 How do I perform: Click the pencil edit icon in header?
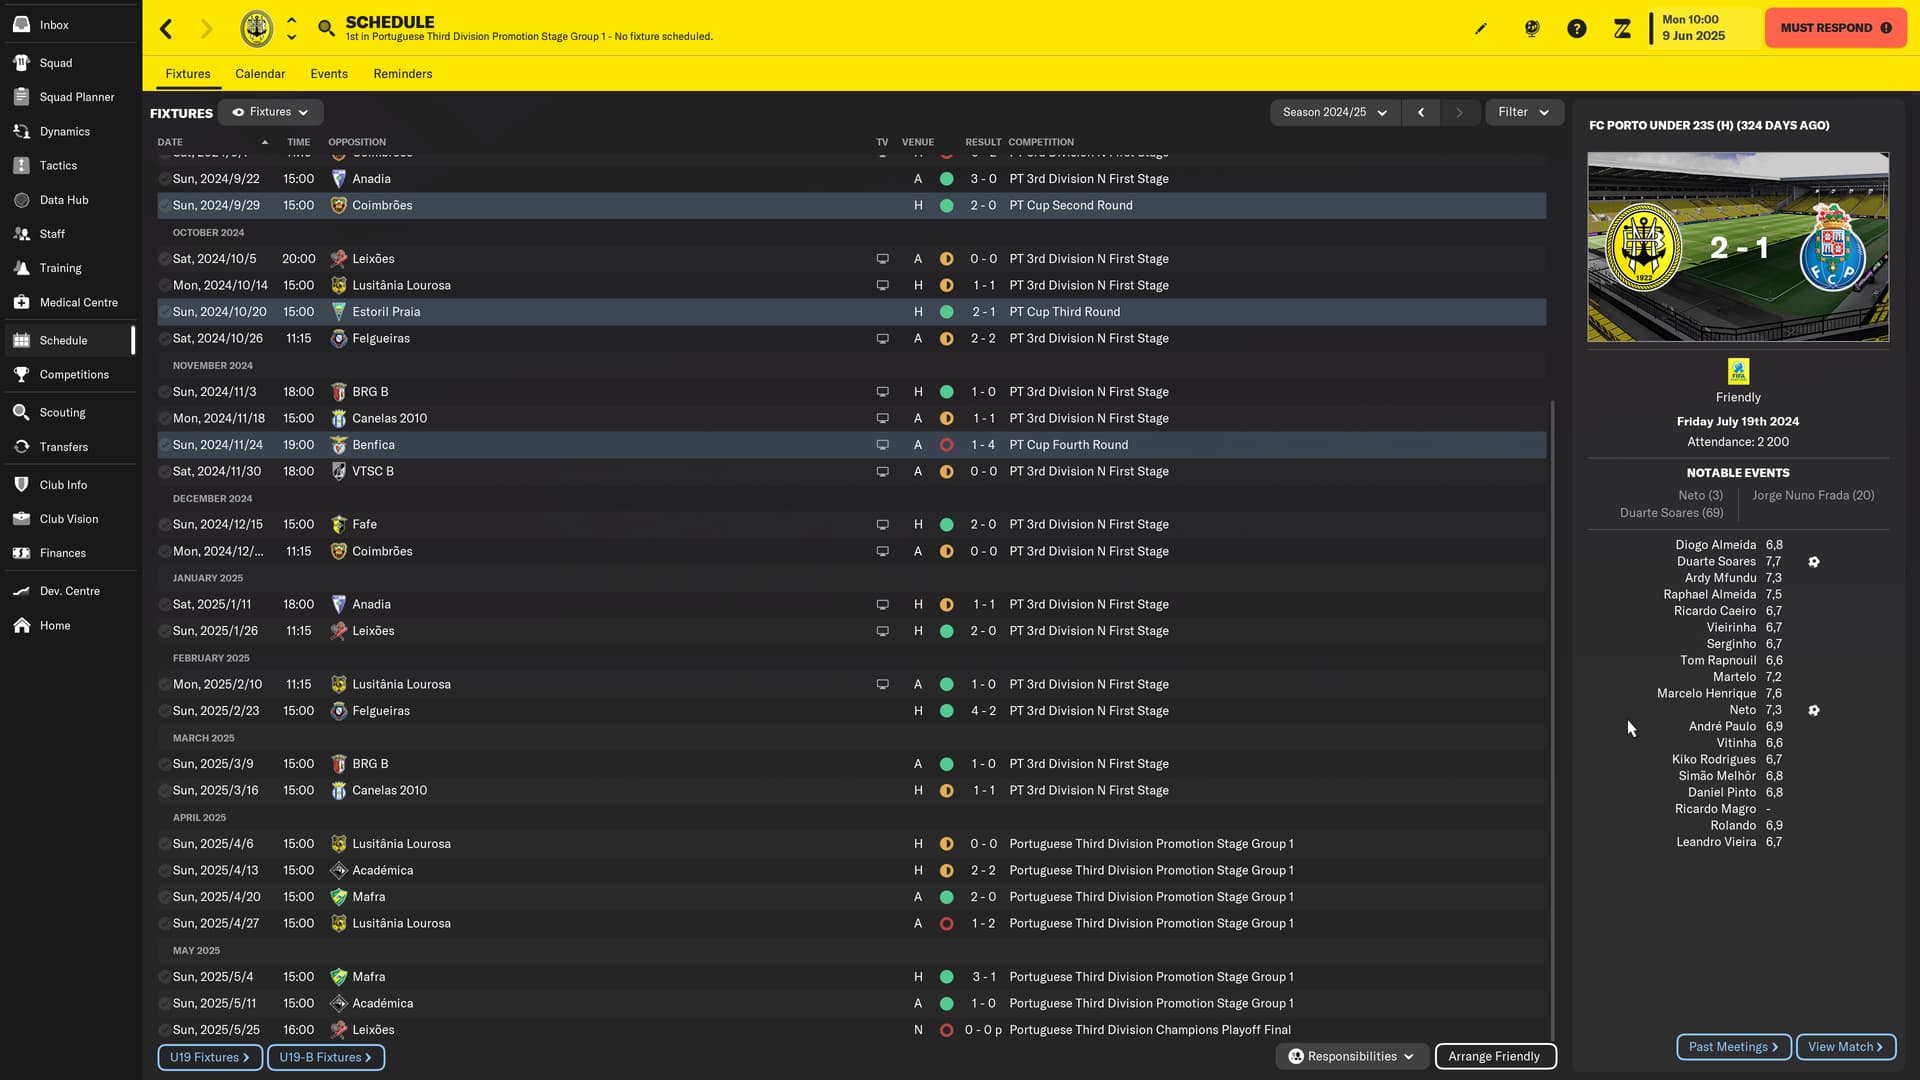[1481, 28]
